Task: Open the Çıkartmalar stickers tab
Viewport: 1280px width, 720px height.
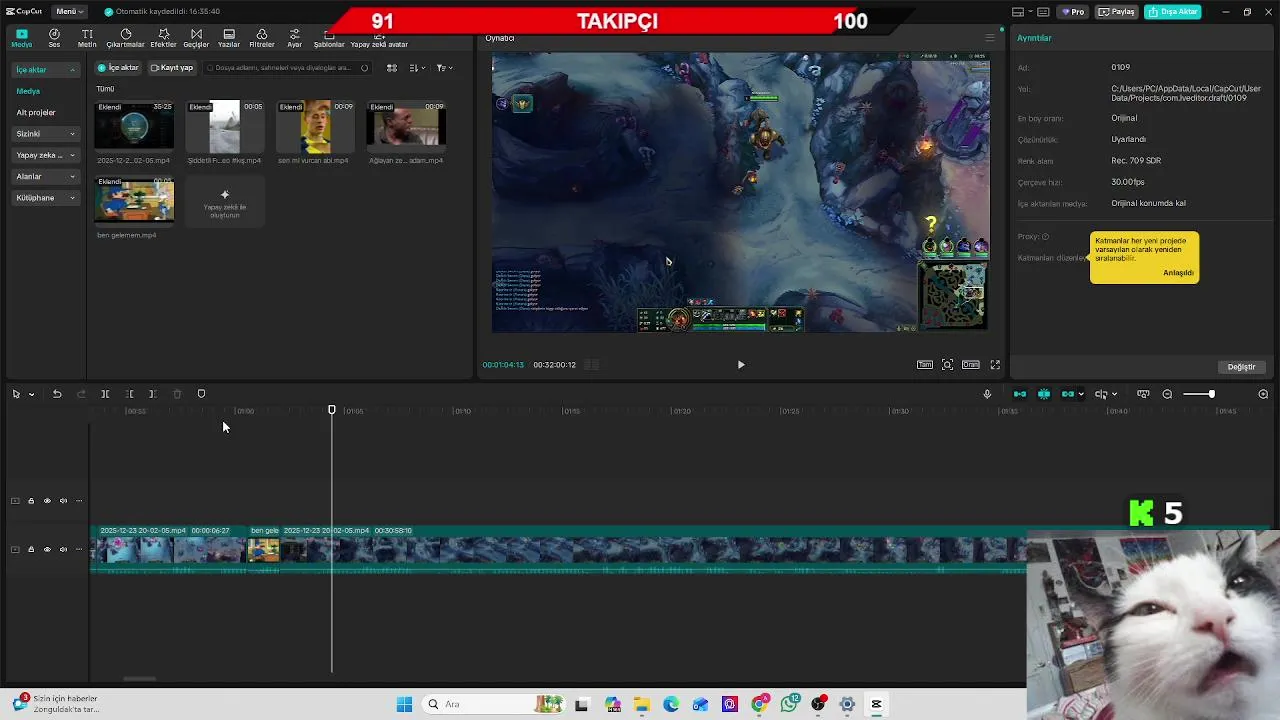Action: [x=125, y=38]
